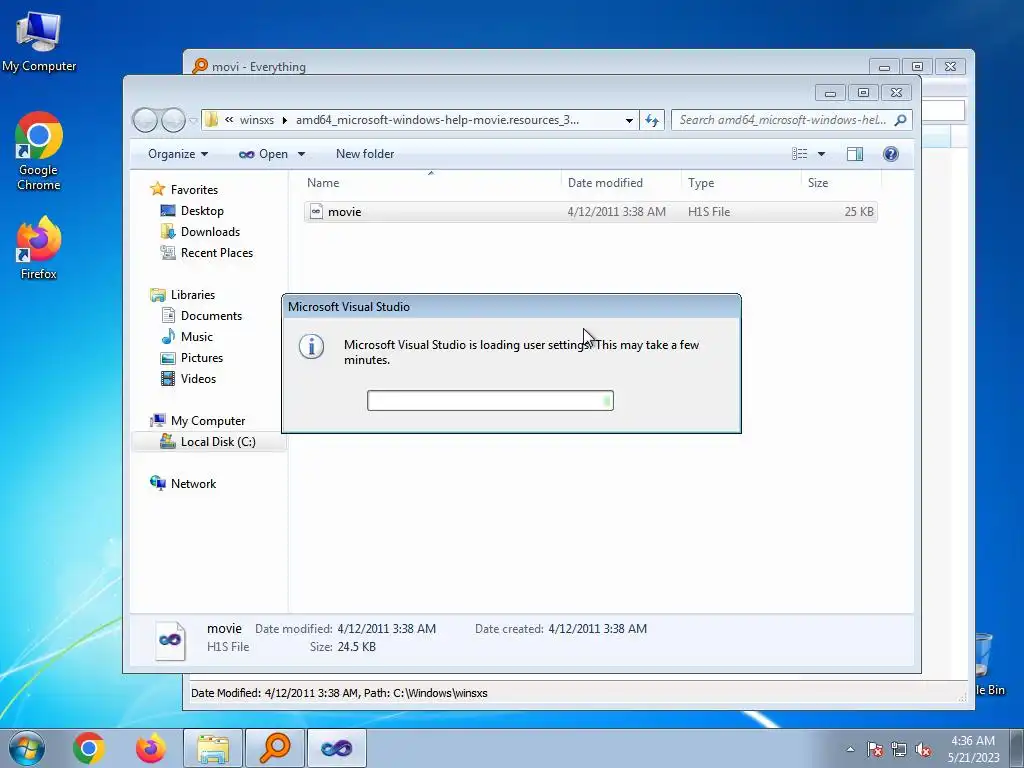The image size is (1024, 768).
Task: Click the Show desktop strip beside the clock
Action: point(1017,748)
